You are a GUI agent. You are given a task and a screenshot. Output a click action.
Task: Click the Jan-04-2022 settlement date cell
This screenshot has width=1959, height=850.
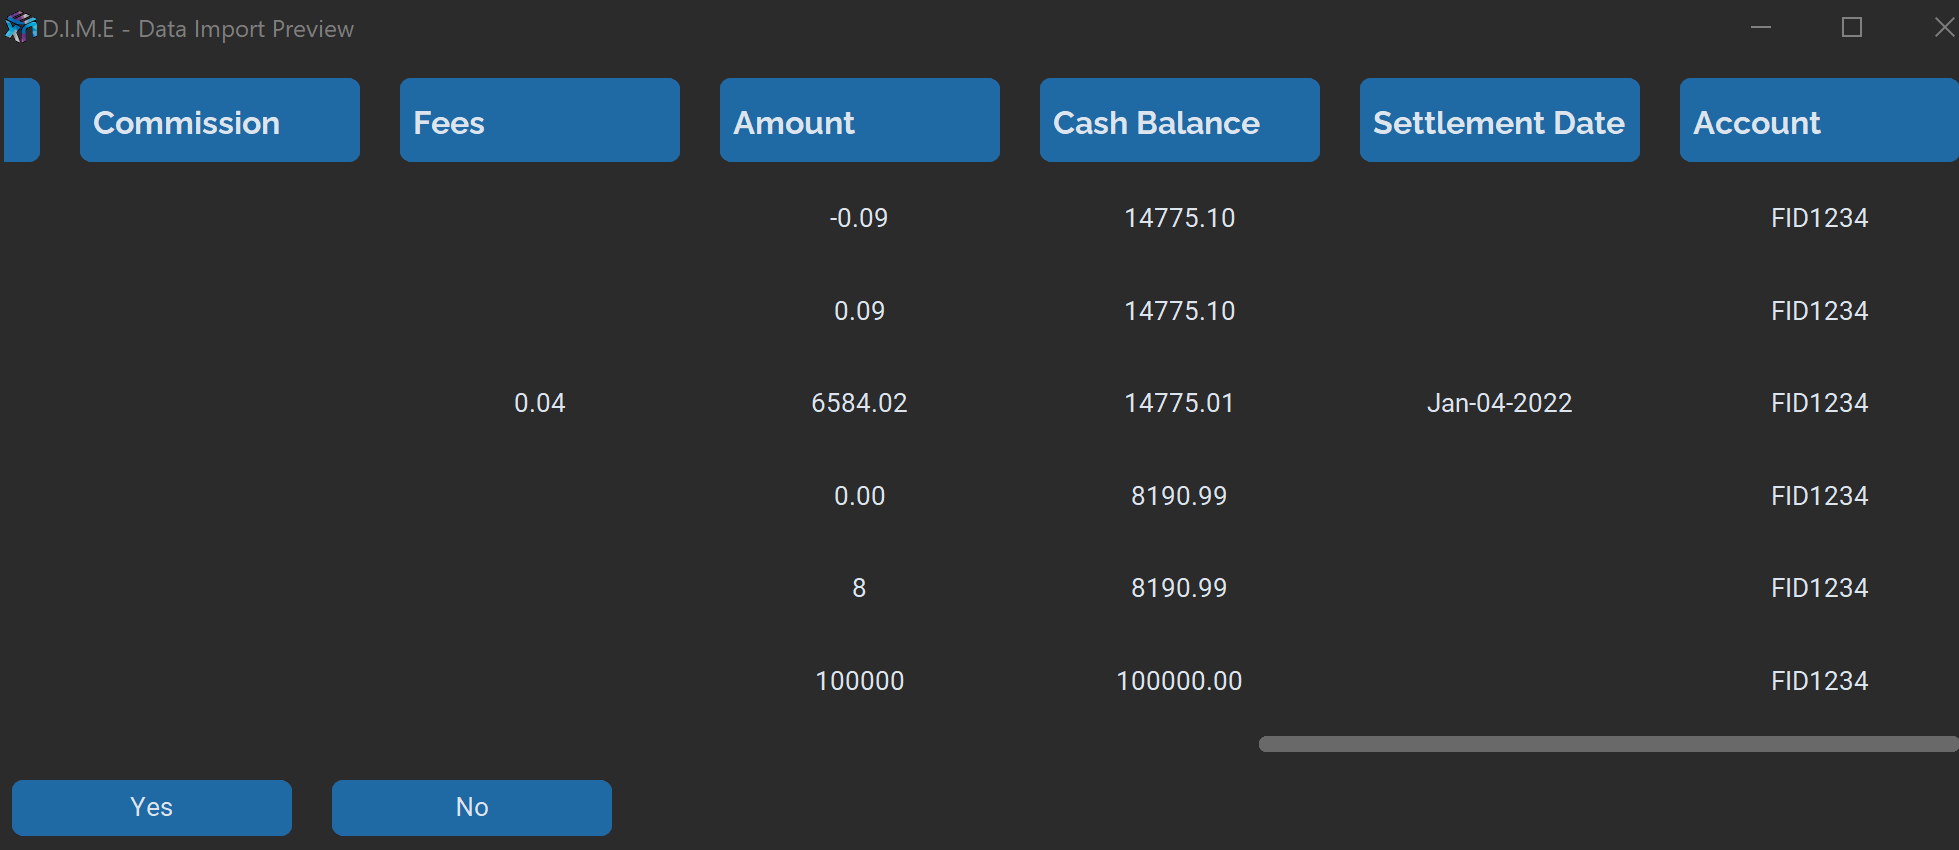point(1499,403)
